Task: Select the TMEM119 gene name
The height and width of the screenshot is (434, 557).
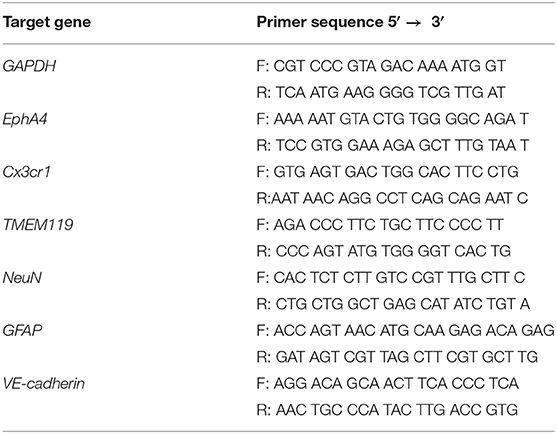Action: [38, 225]
